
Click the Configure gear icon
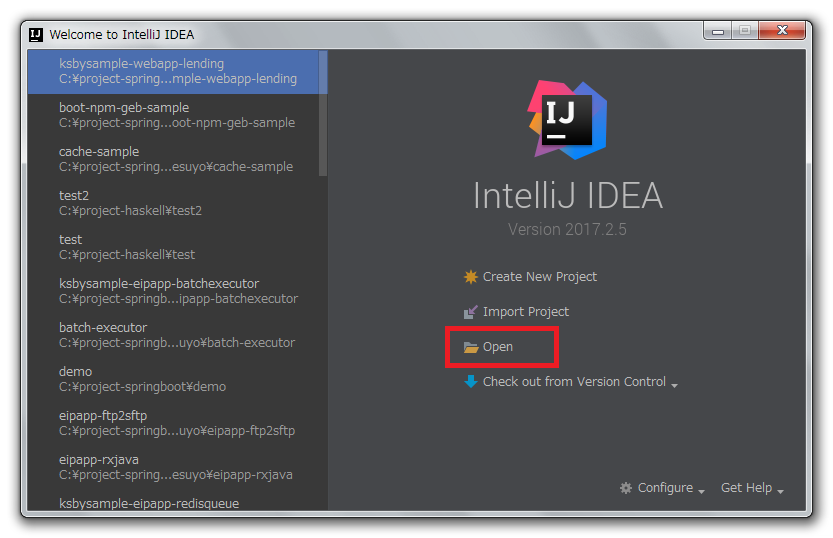tap(626, 488)
